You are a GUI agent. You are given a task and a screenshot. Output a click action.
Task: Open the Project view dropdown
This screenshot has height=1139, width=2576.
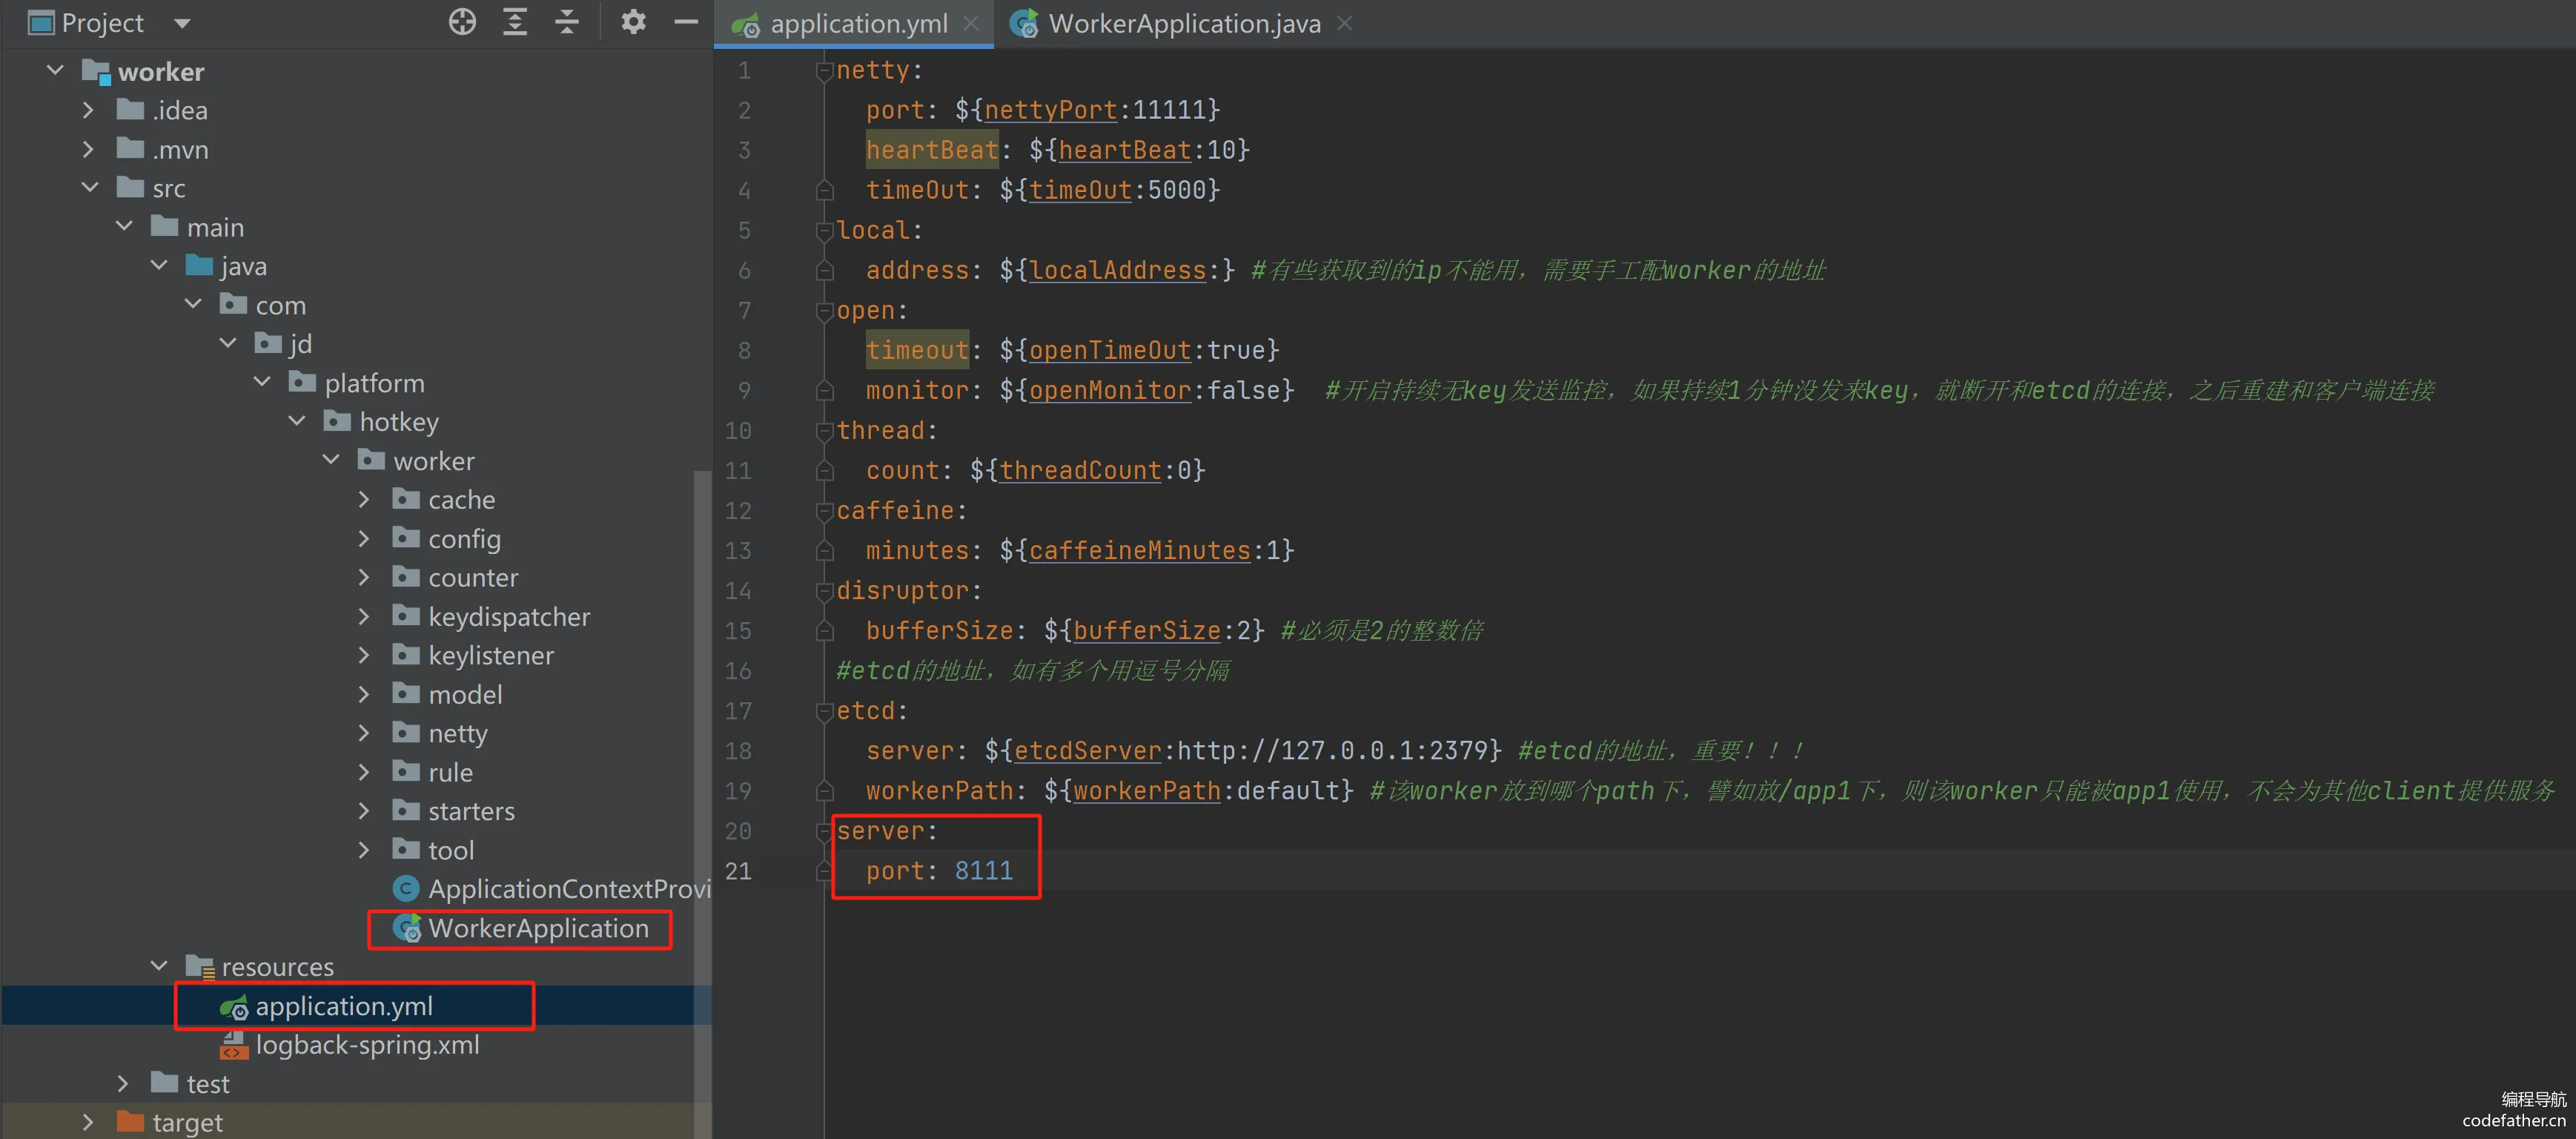pos(182,23)
